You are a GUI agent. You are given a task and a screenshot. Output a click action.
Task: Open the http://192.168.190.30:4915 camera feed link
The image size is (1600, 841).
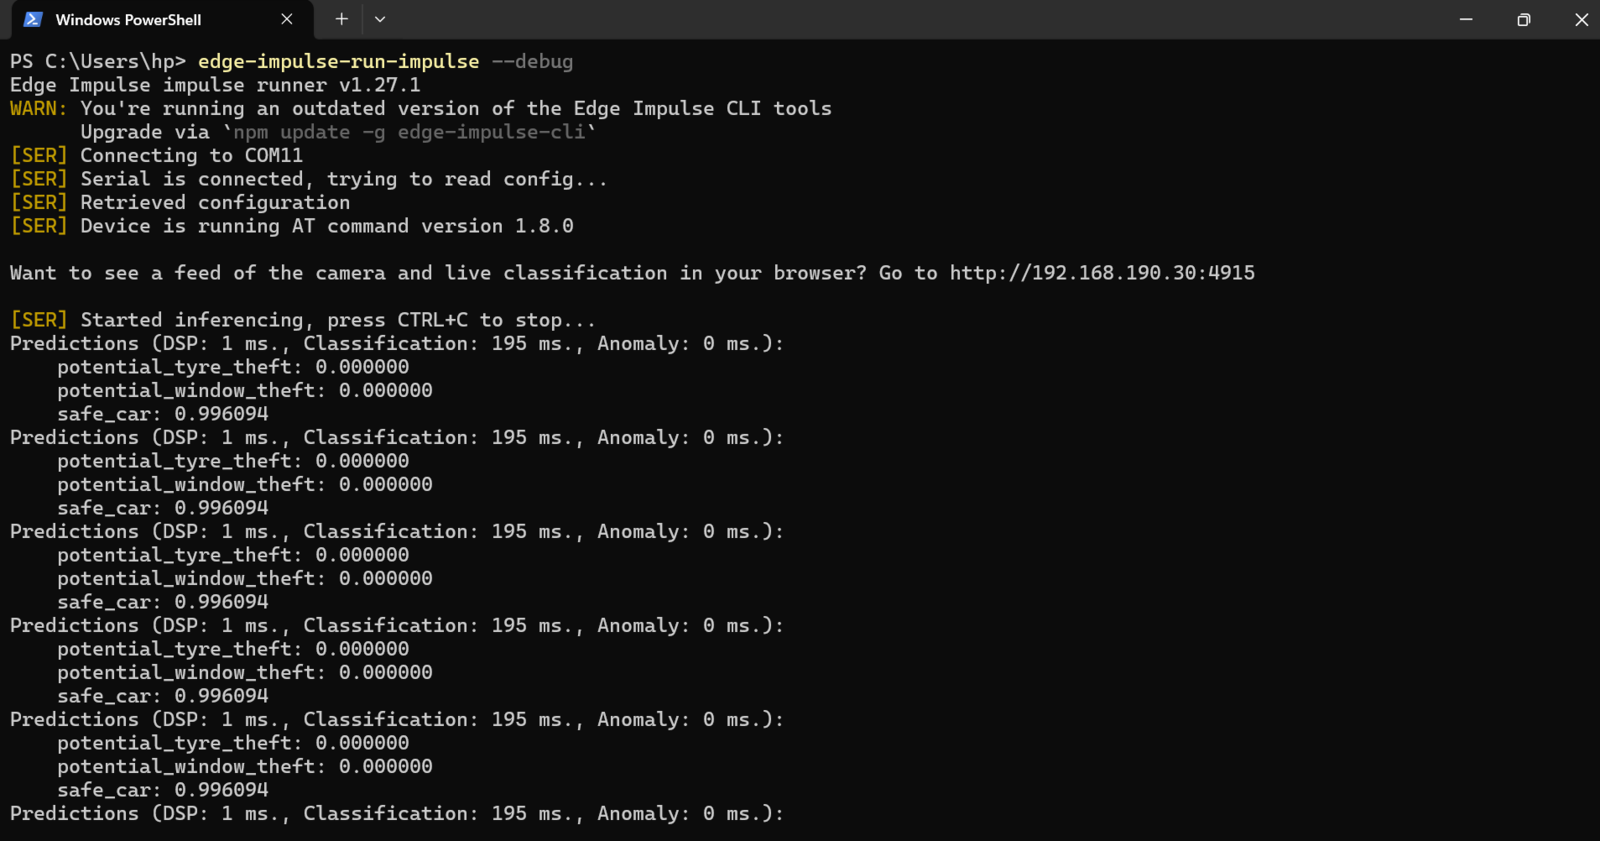point(1102,273)
